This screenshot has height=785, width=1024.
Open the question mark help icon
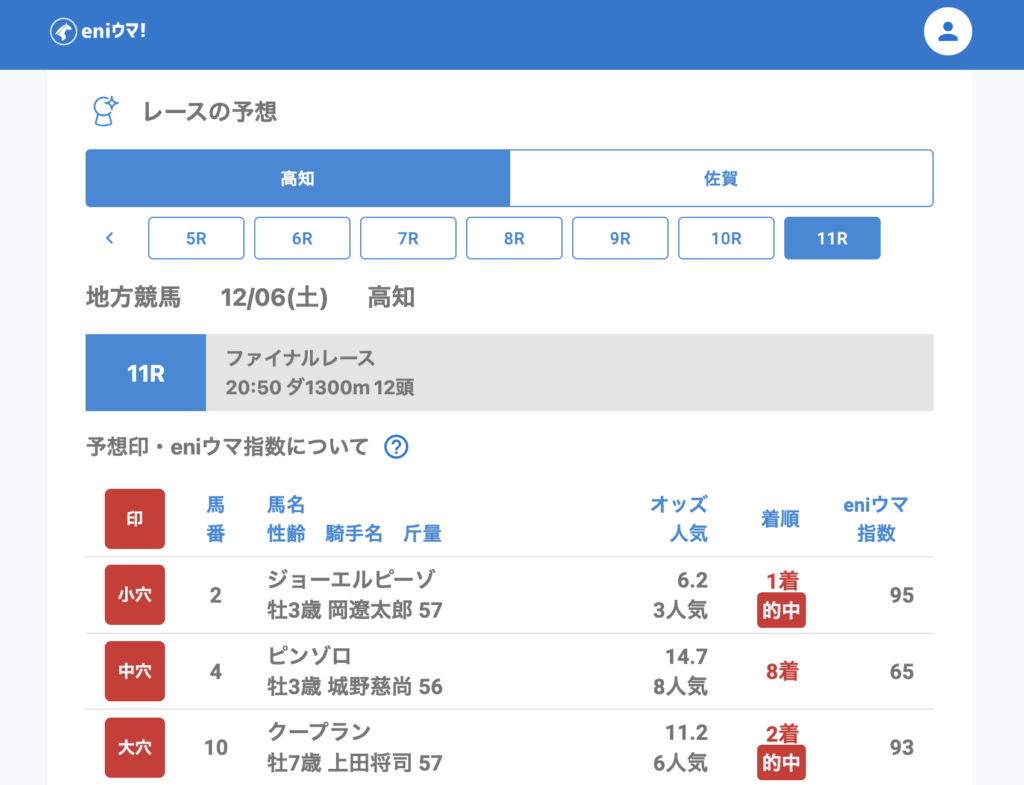[396, 447]
